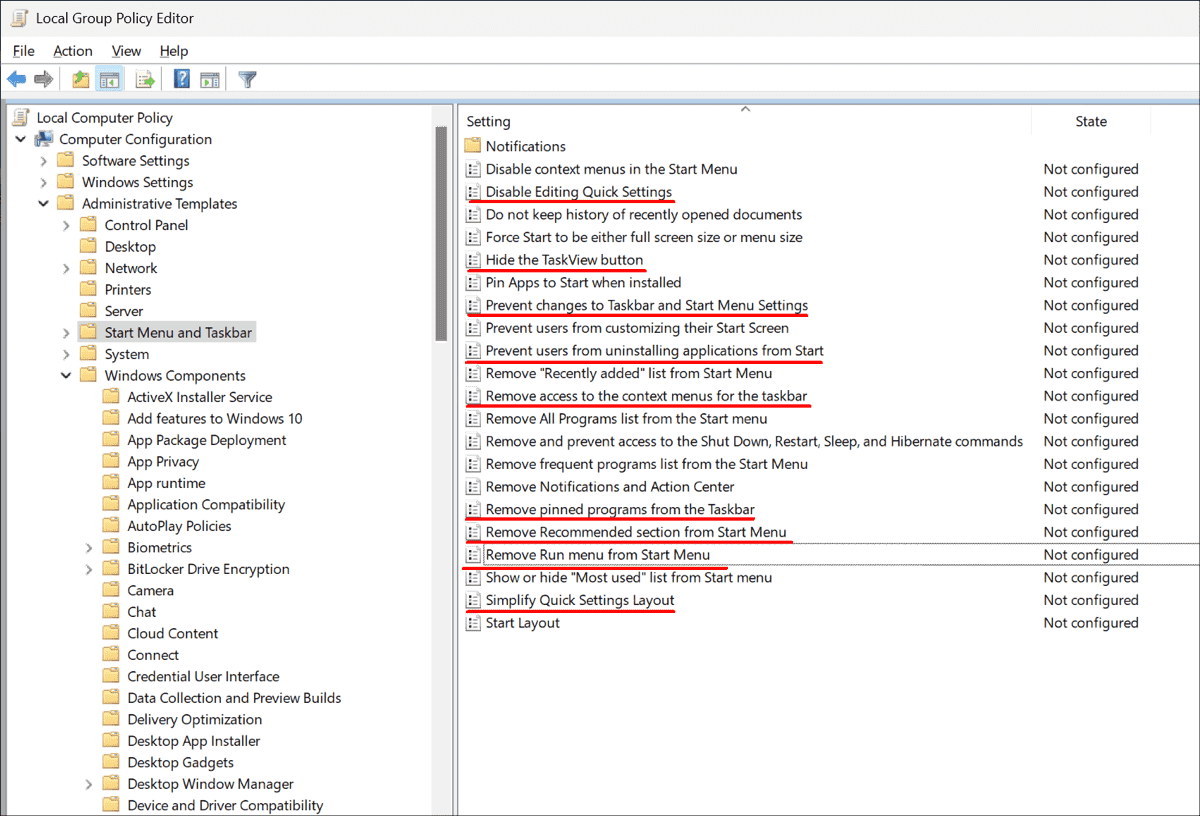Expand the Desktop Window Manager node
Screen dimensions: 1200x816
pos(89,783)
